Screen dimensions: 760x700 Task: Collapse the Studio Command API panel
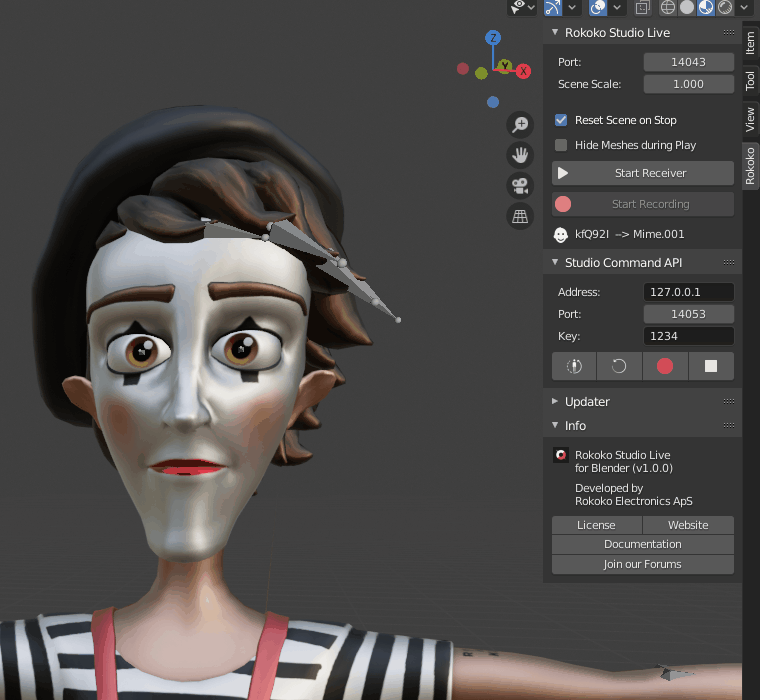click(x=555, y=262)
